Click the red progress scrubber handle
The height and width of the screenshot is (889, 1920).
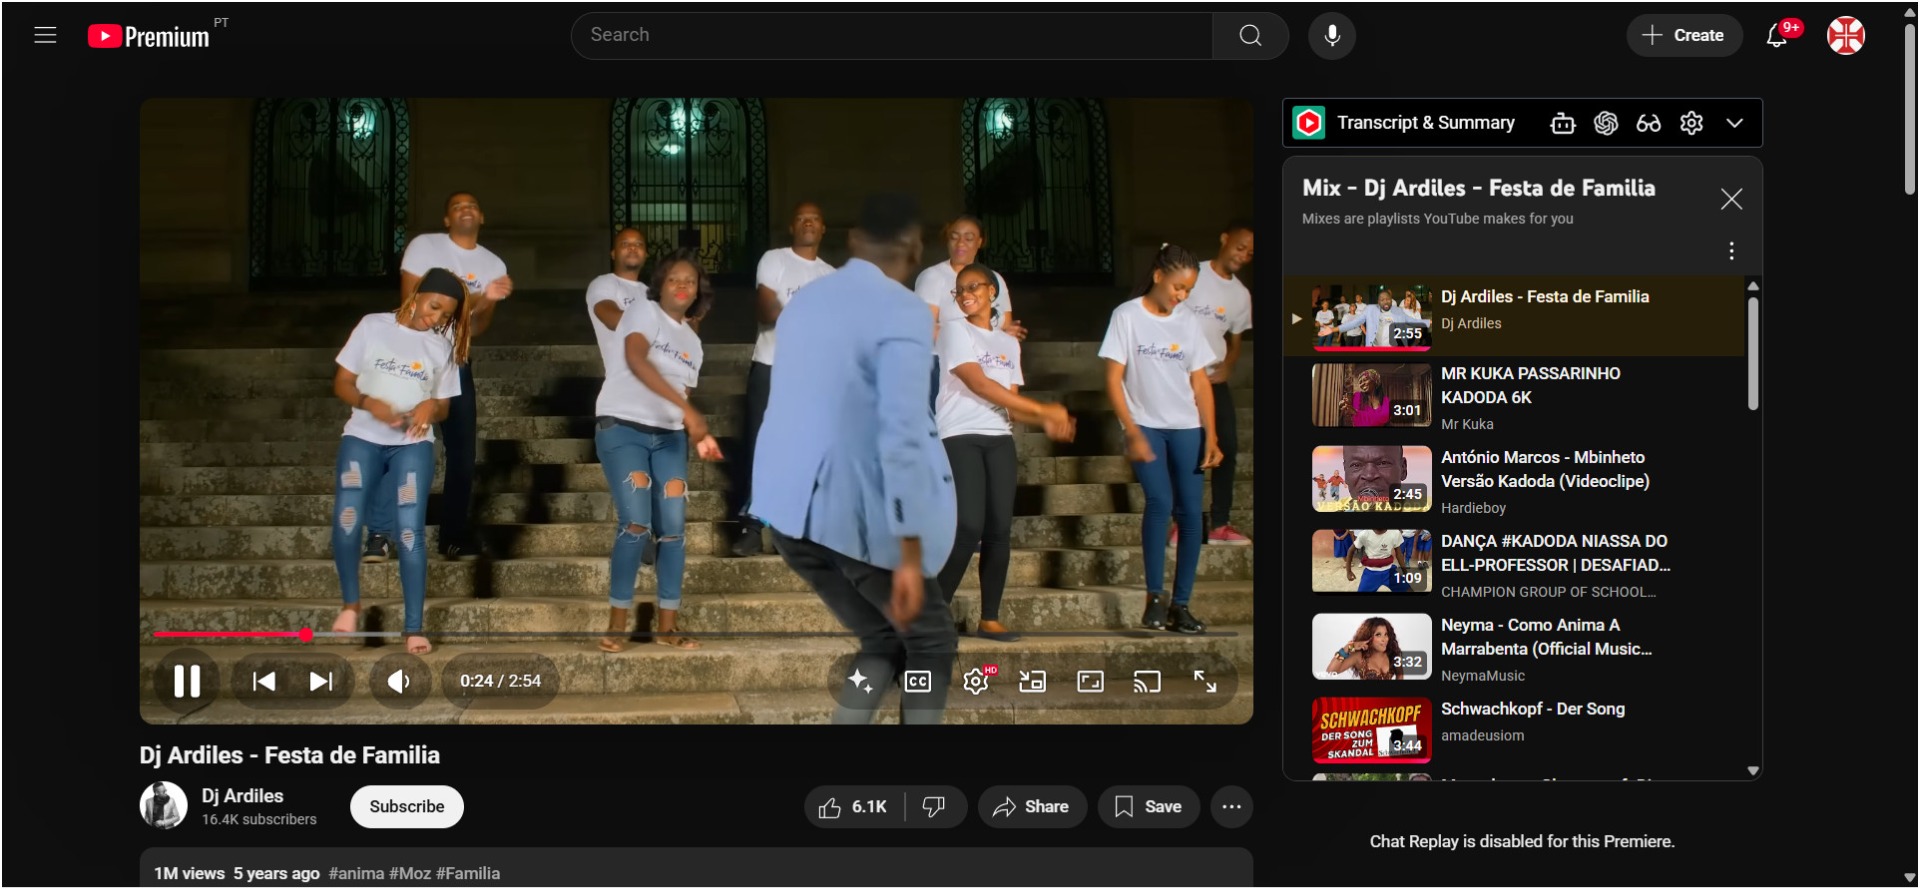point(306,634)
